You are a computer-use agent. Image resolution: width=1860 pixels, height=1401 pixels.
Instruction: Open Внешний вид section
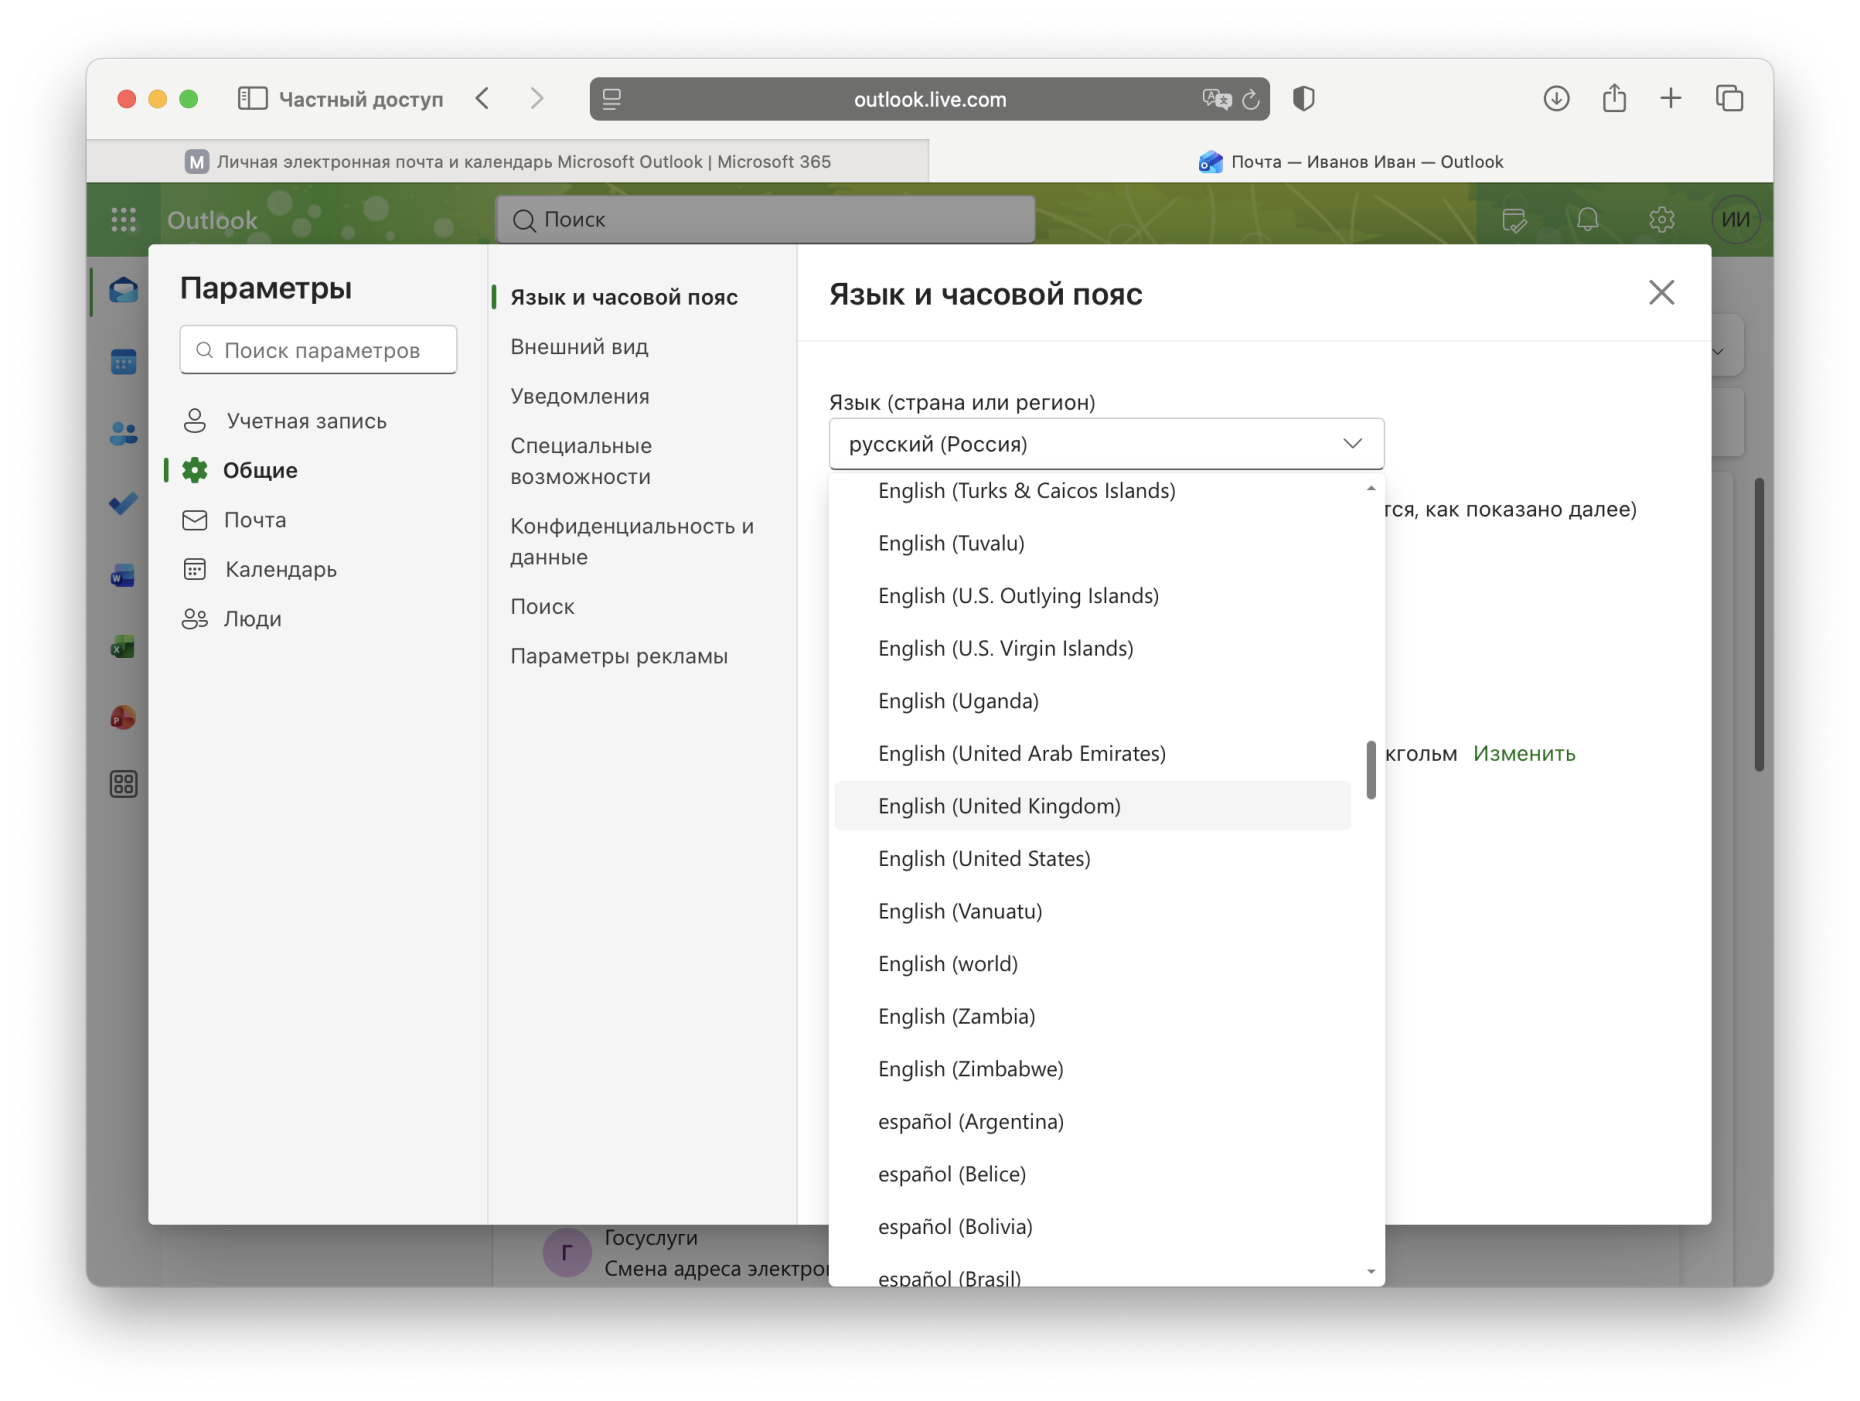coord(579,347)
